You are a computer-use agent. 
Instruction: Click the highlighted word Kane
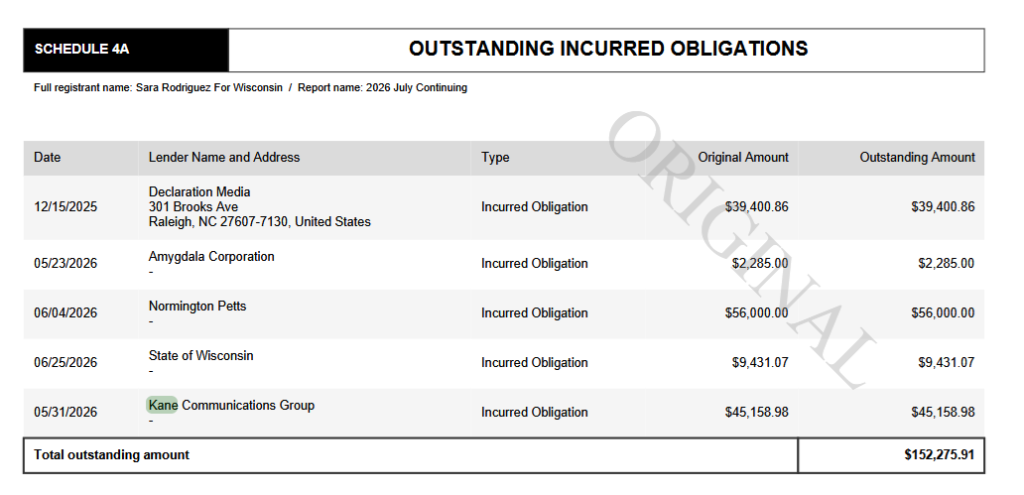(x=163, y=405)
